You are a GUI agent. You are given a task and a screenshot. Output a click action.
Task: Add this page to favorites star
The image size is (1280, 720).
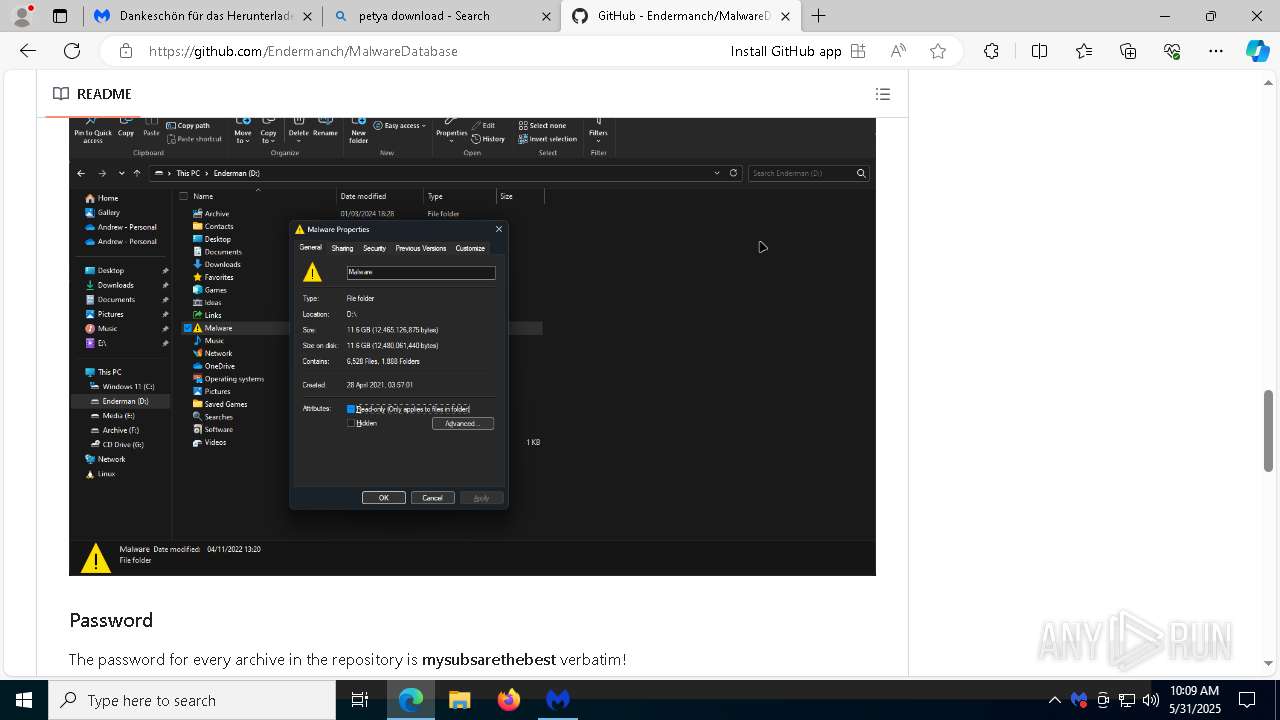pos(938,51)
